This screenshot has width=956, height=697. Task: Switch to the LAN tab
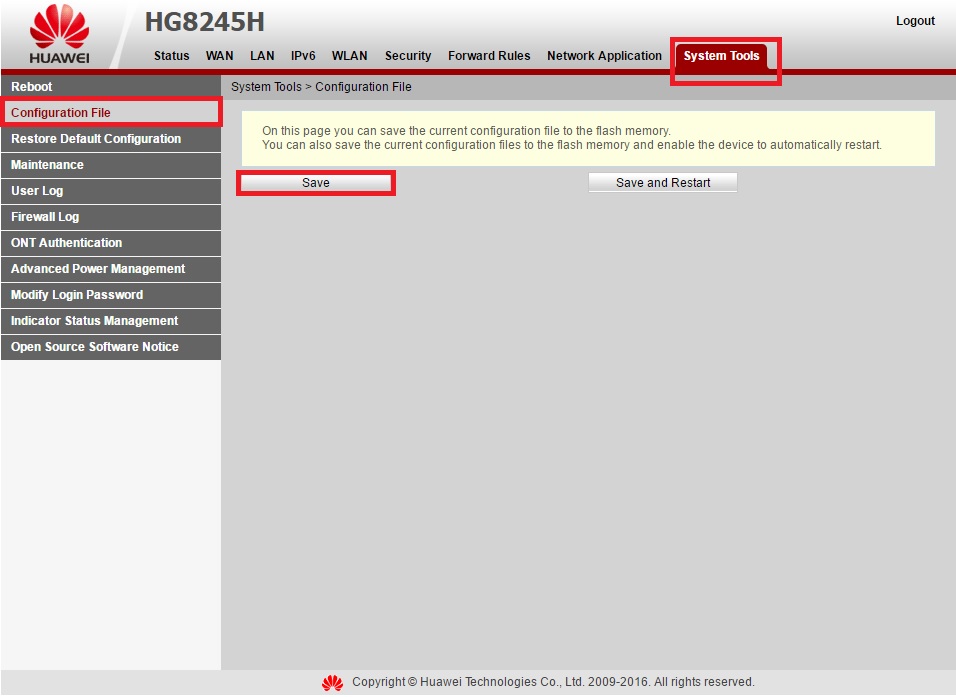click(262, 55)
